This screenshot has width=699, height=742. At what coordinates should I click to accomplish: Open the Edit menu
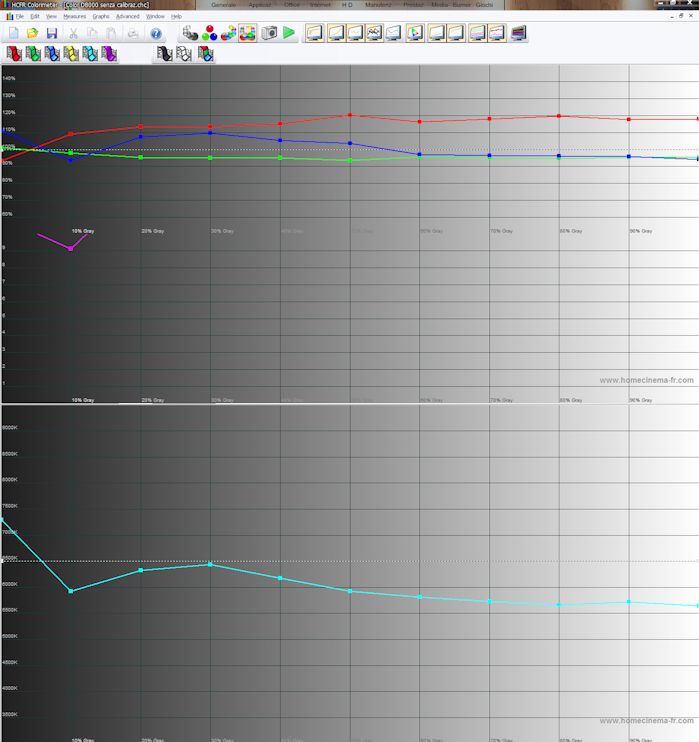[x=35, y=16]
